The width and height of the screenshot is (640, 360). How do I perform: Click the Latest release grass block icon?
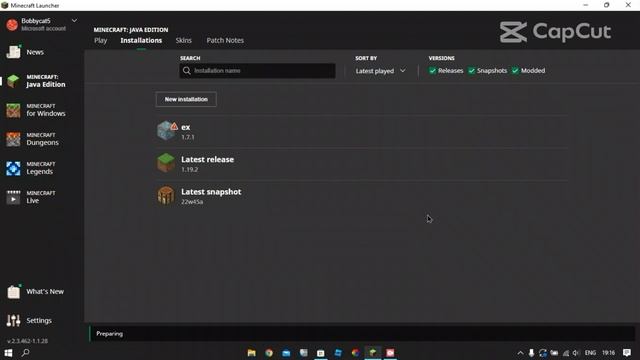pyautogui.click(x=166, y=163)
